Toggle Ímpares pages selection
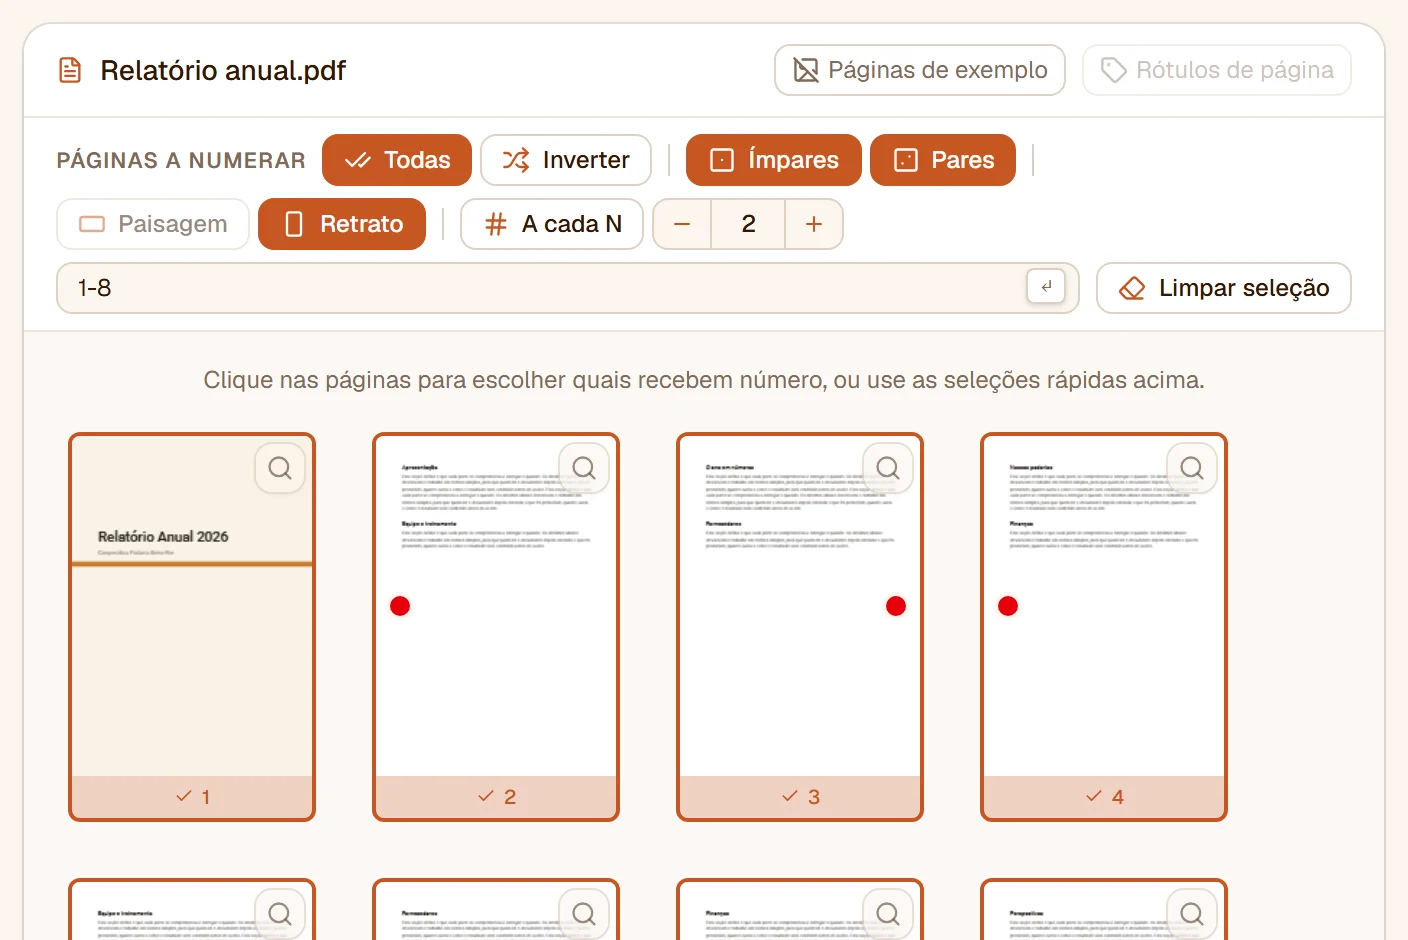This screenshot has width=1408, height=940. (x=774, y=160)
